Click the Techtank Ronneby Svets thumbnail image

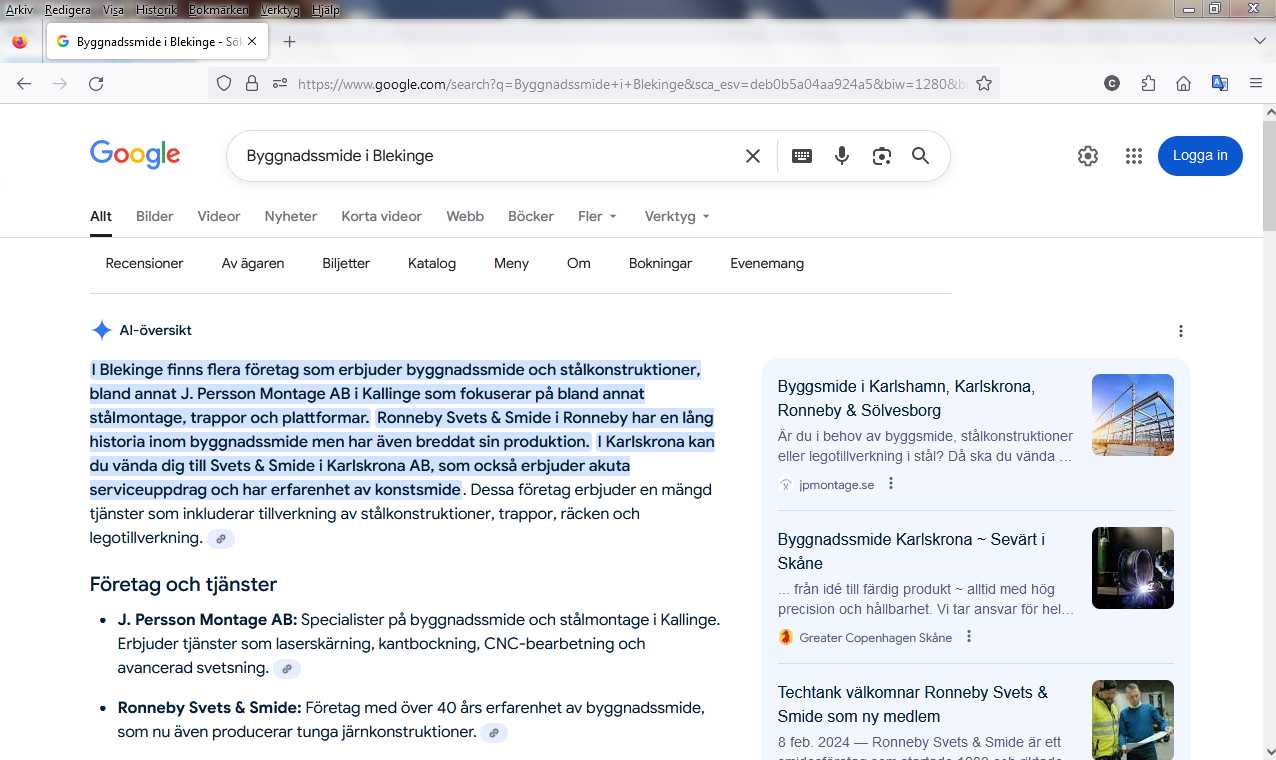click(1132, 720)
